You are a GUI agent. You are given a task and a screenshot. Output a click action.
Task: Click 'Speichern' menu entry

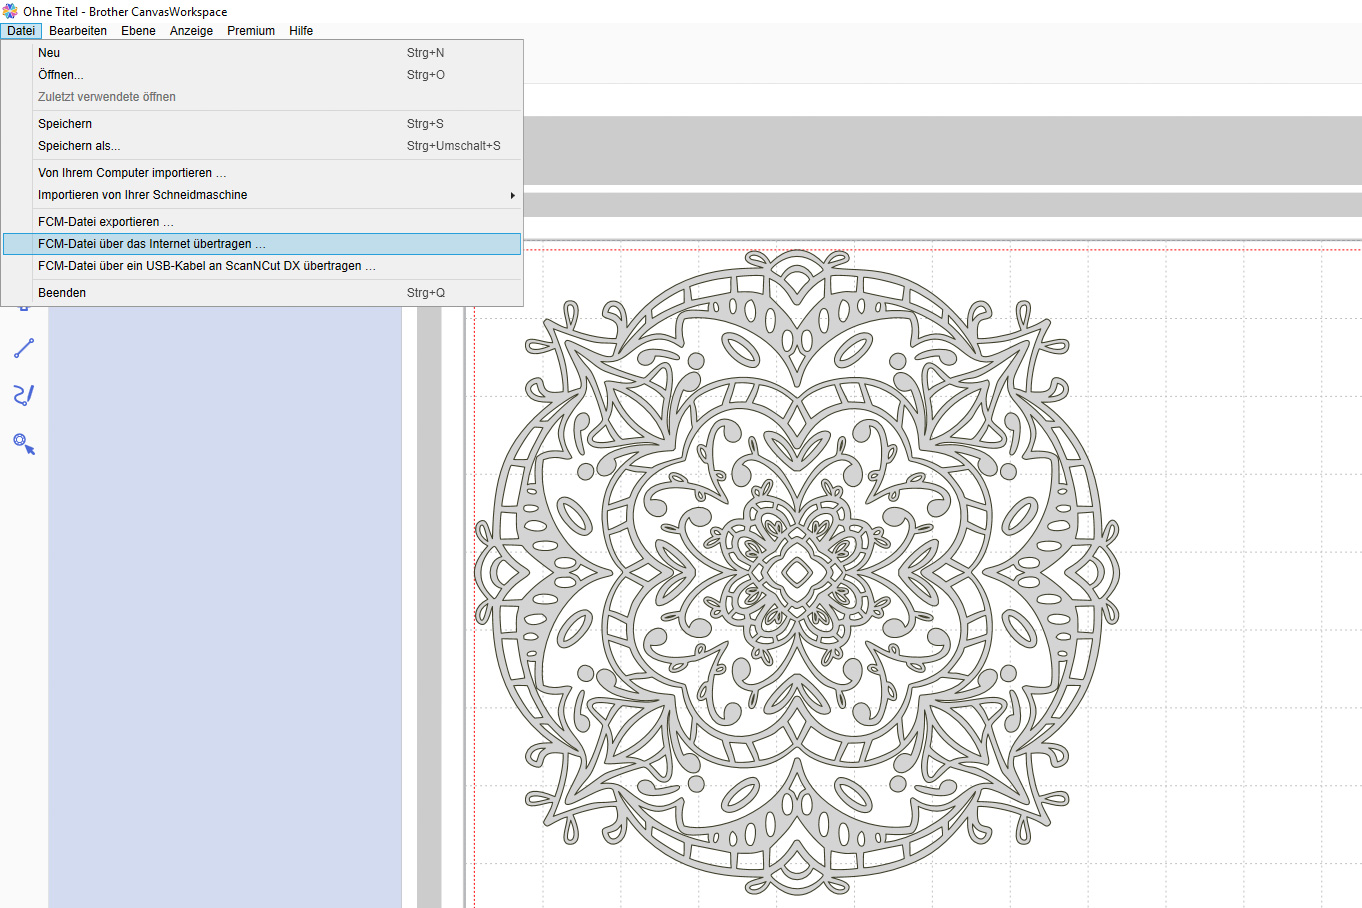tap(65, 124)
